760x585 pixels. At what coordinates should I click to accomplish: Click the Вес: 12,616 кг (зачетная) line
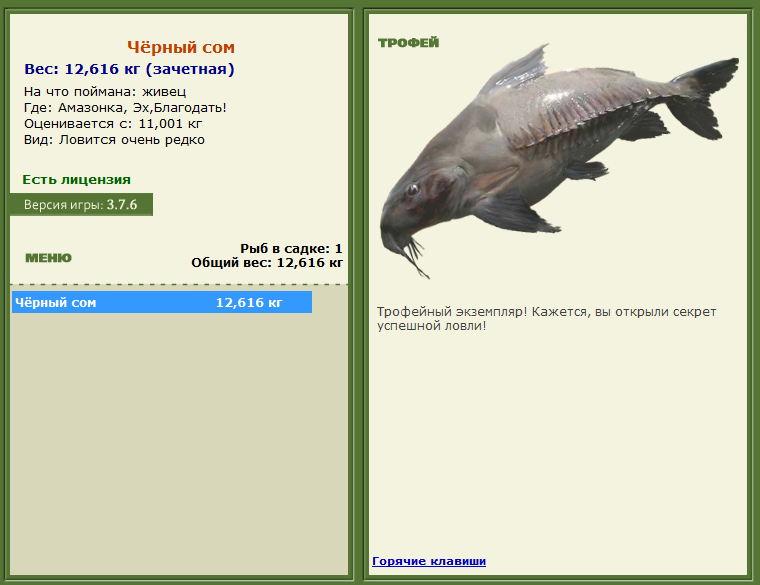129,69
